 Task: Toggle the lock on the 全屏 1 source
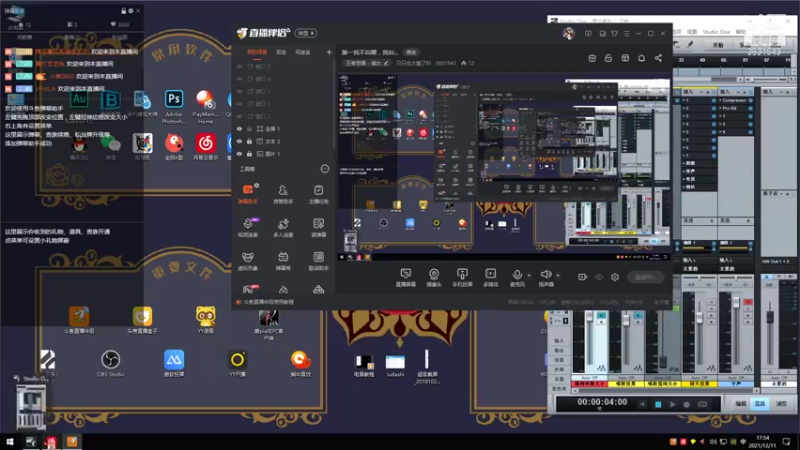pyautogui.click(x=249, y=129)
